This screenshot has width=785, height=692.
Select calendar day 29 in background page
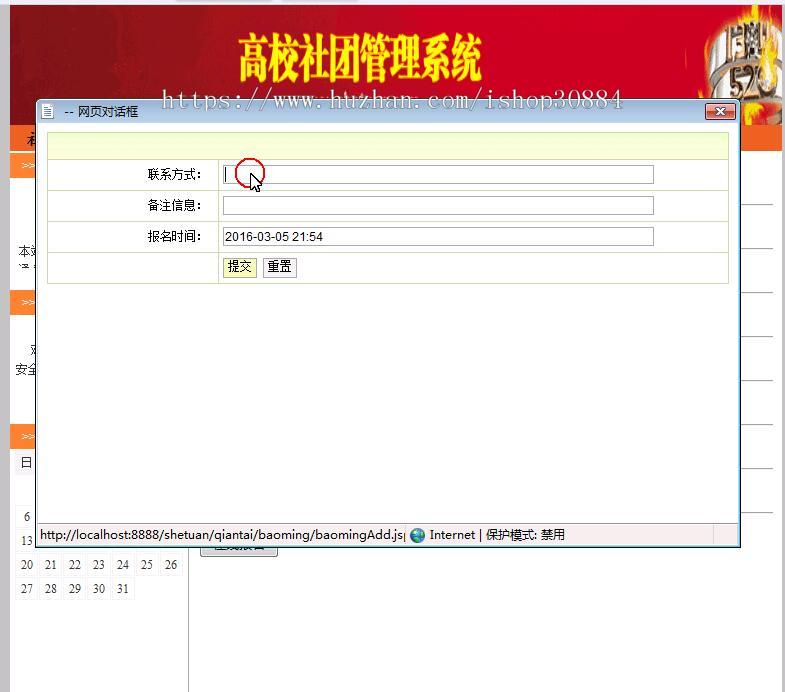point(75,589)
